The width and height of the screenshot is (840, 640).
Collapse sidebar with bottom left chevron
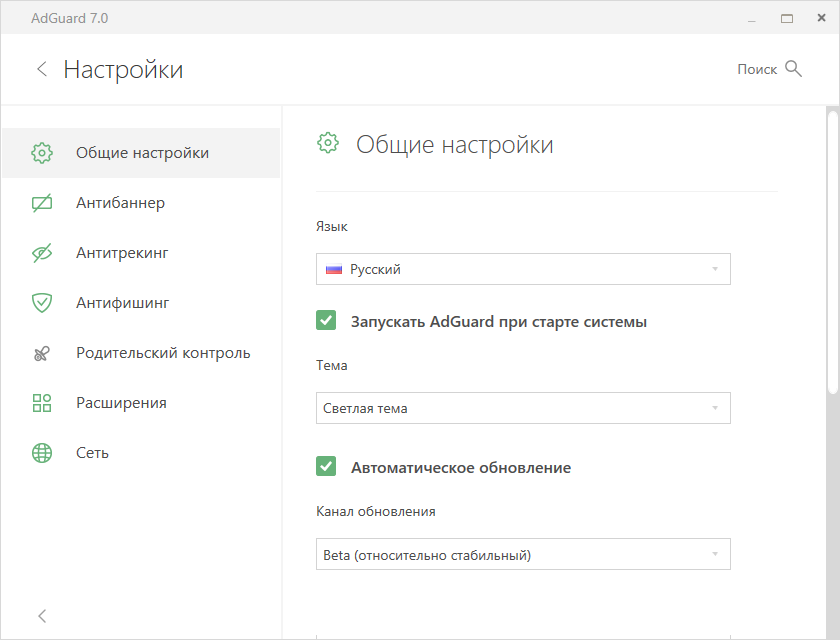click(42, 616)
